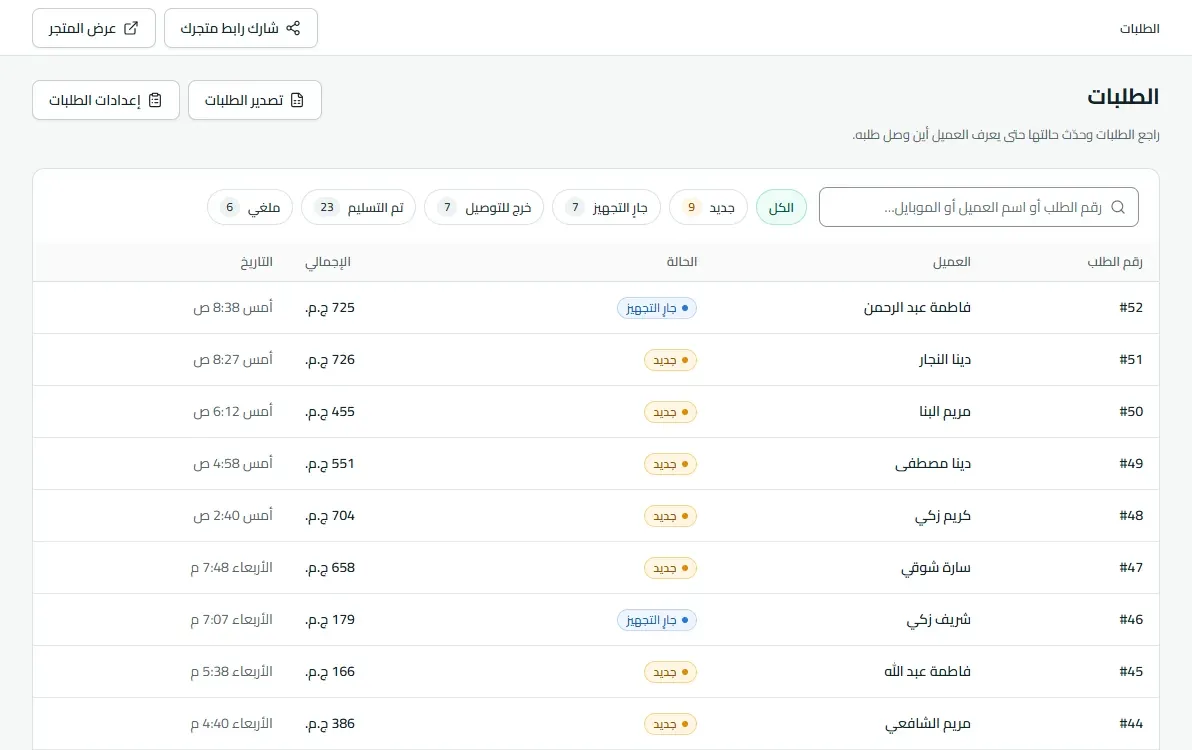
Task: Open order #44
Action: [1131, 724]
